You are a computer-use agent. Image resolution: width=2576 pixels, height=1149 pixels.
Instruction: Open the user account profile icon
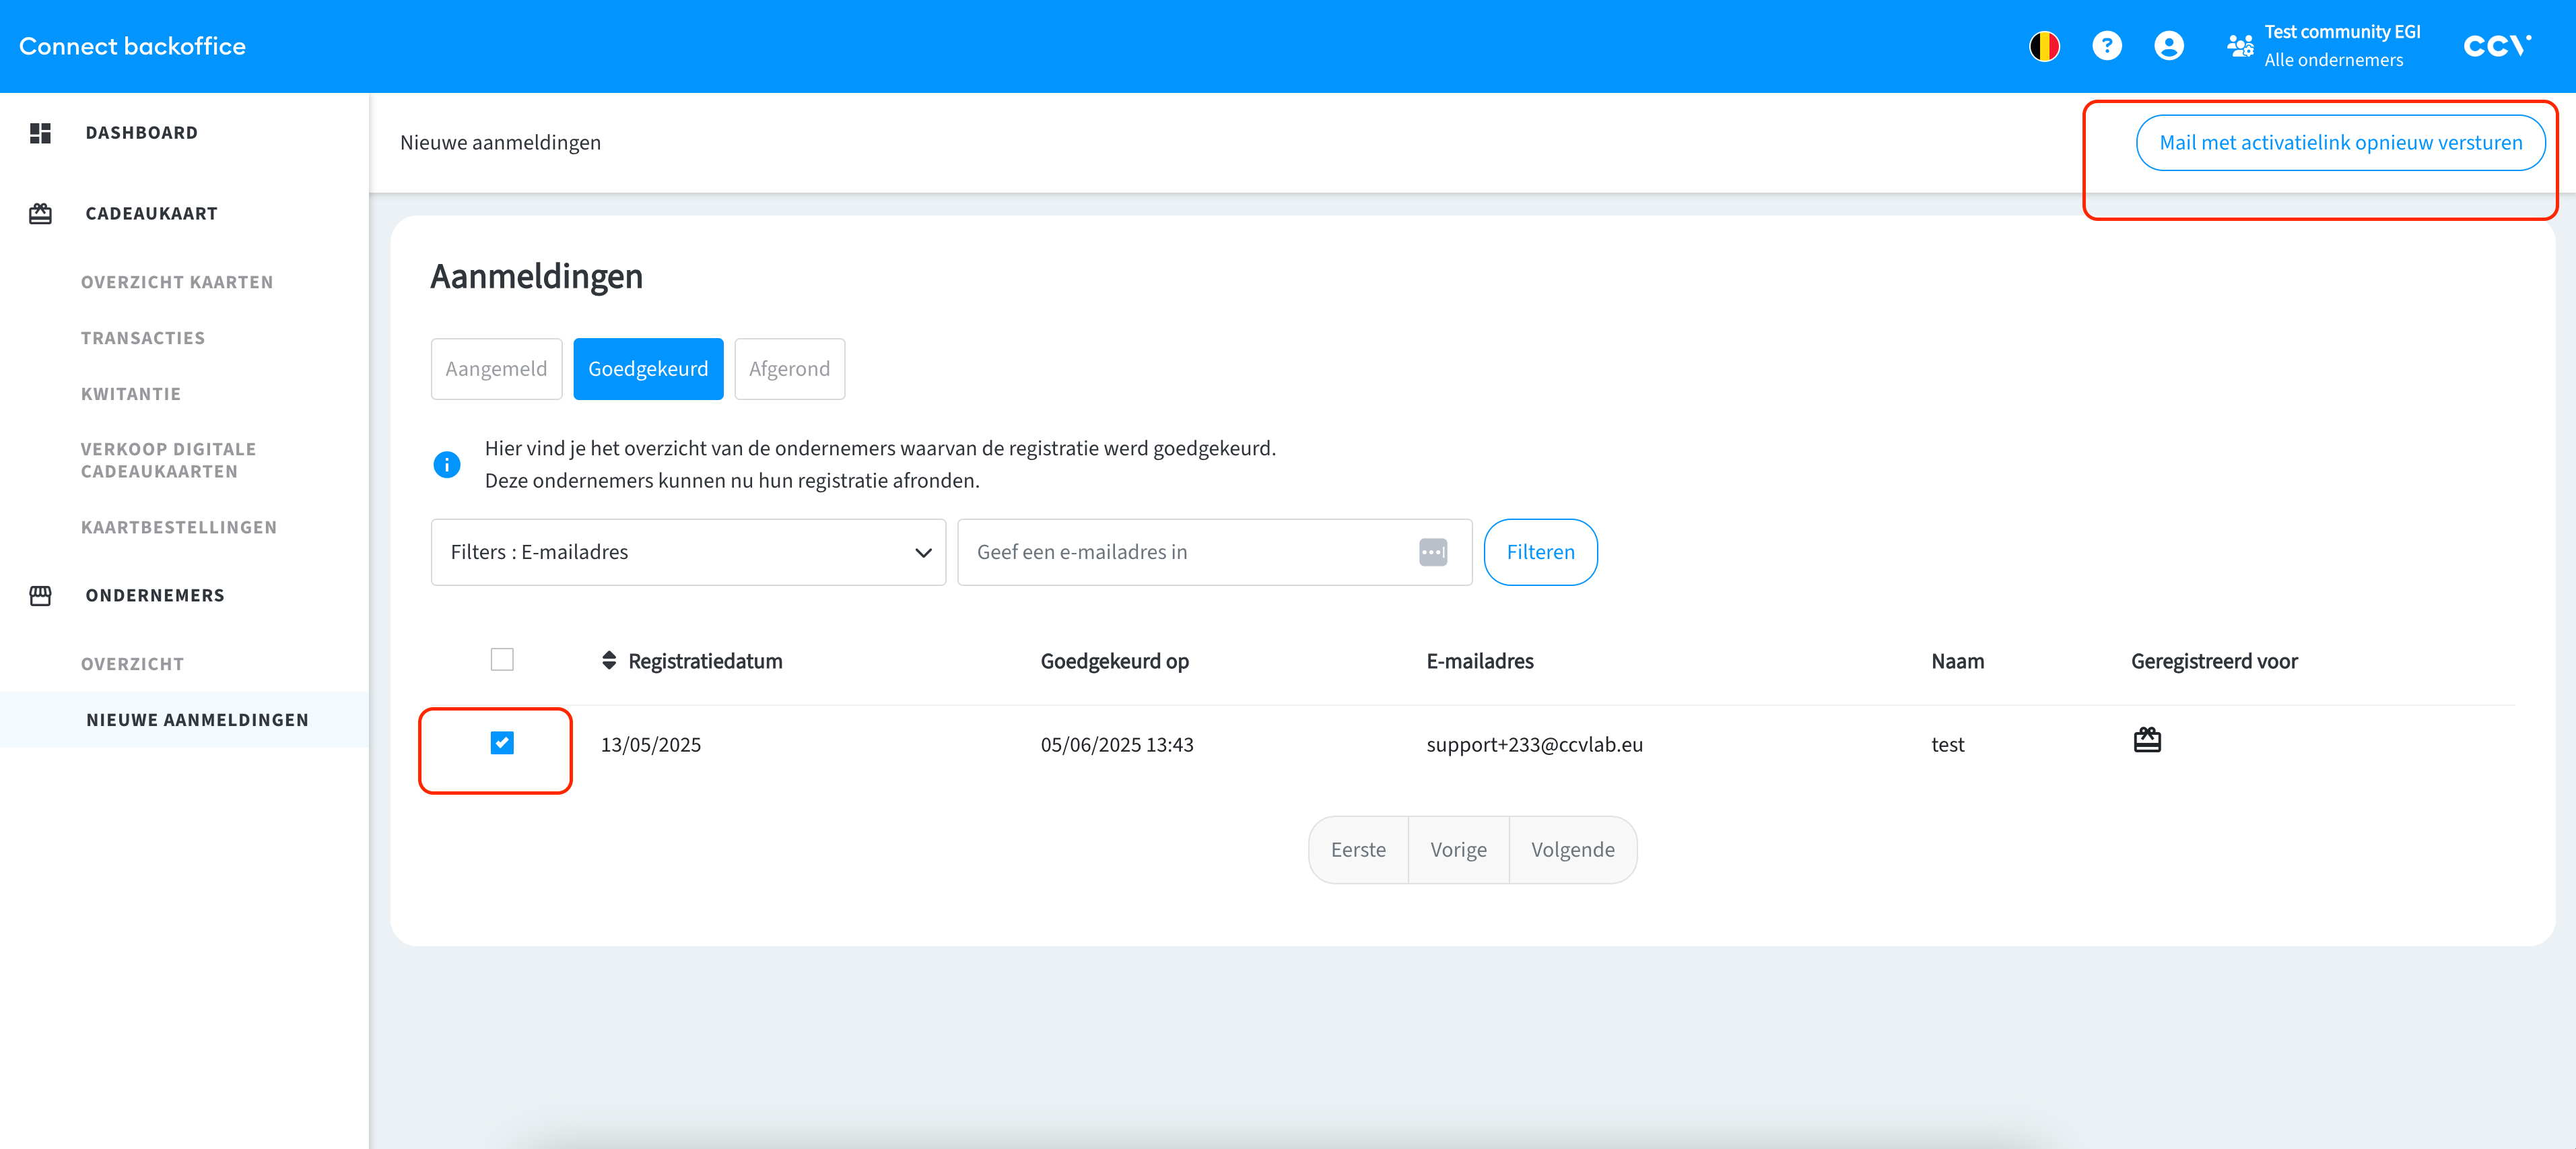[2168, 46]
